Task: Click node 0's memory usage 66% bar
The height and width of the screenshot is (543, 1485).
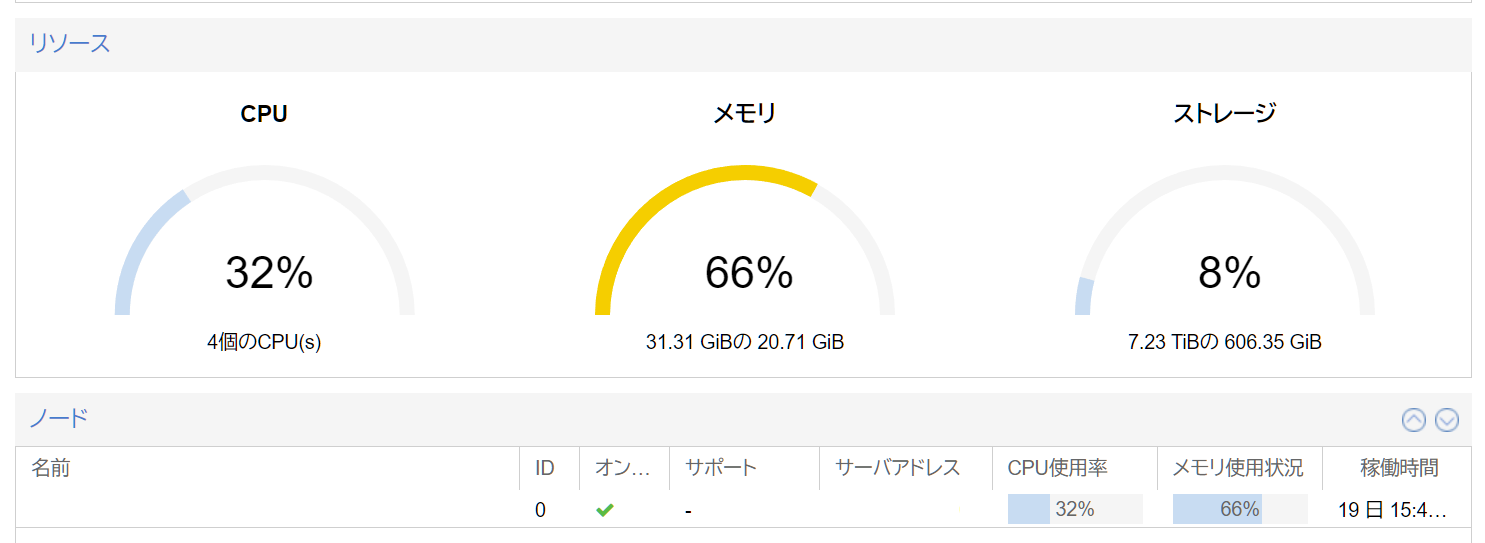Action: [1239, 509]
